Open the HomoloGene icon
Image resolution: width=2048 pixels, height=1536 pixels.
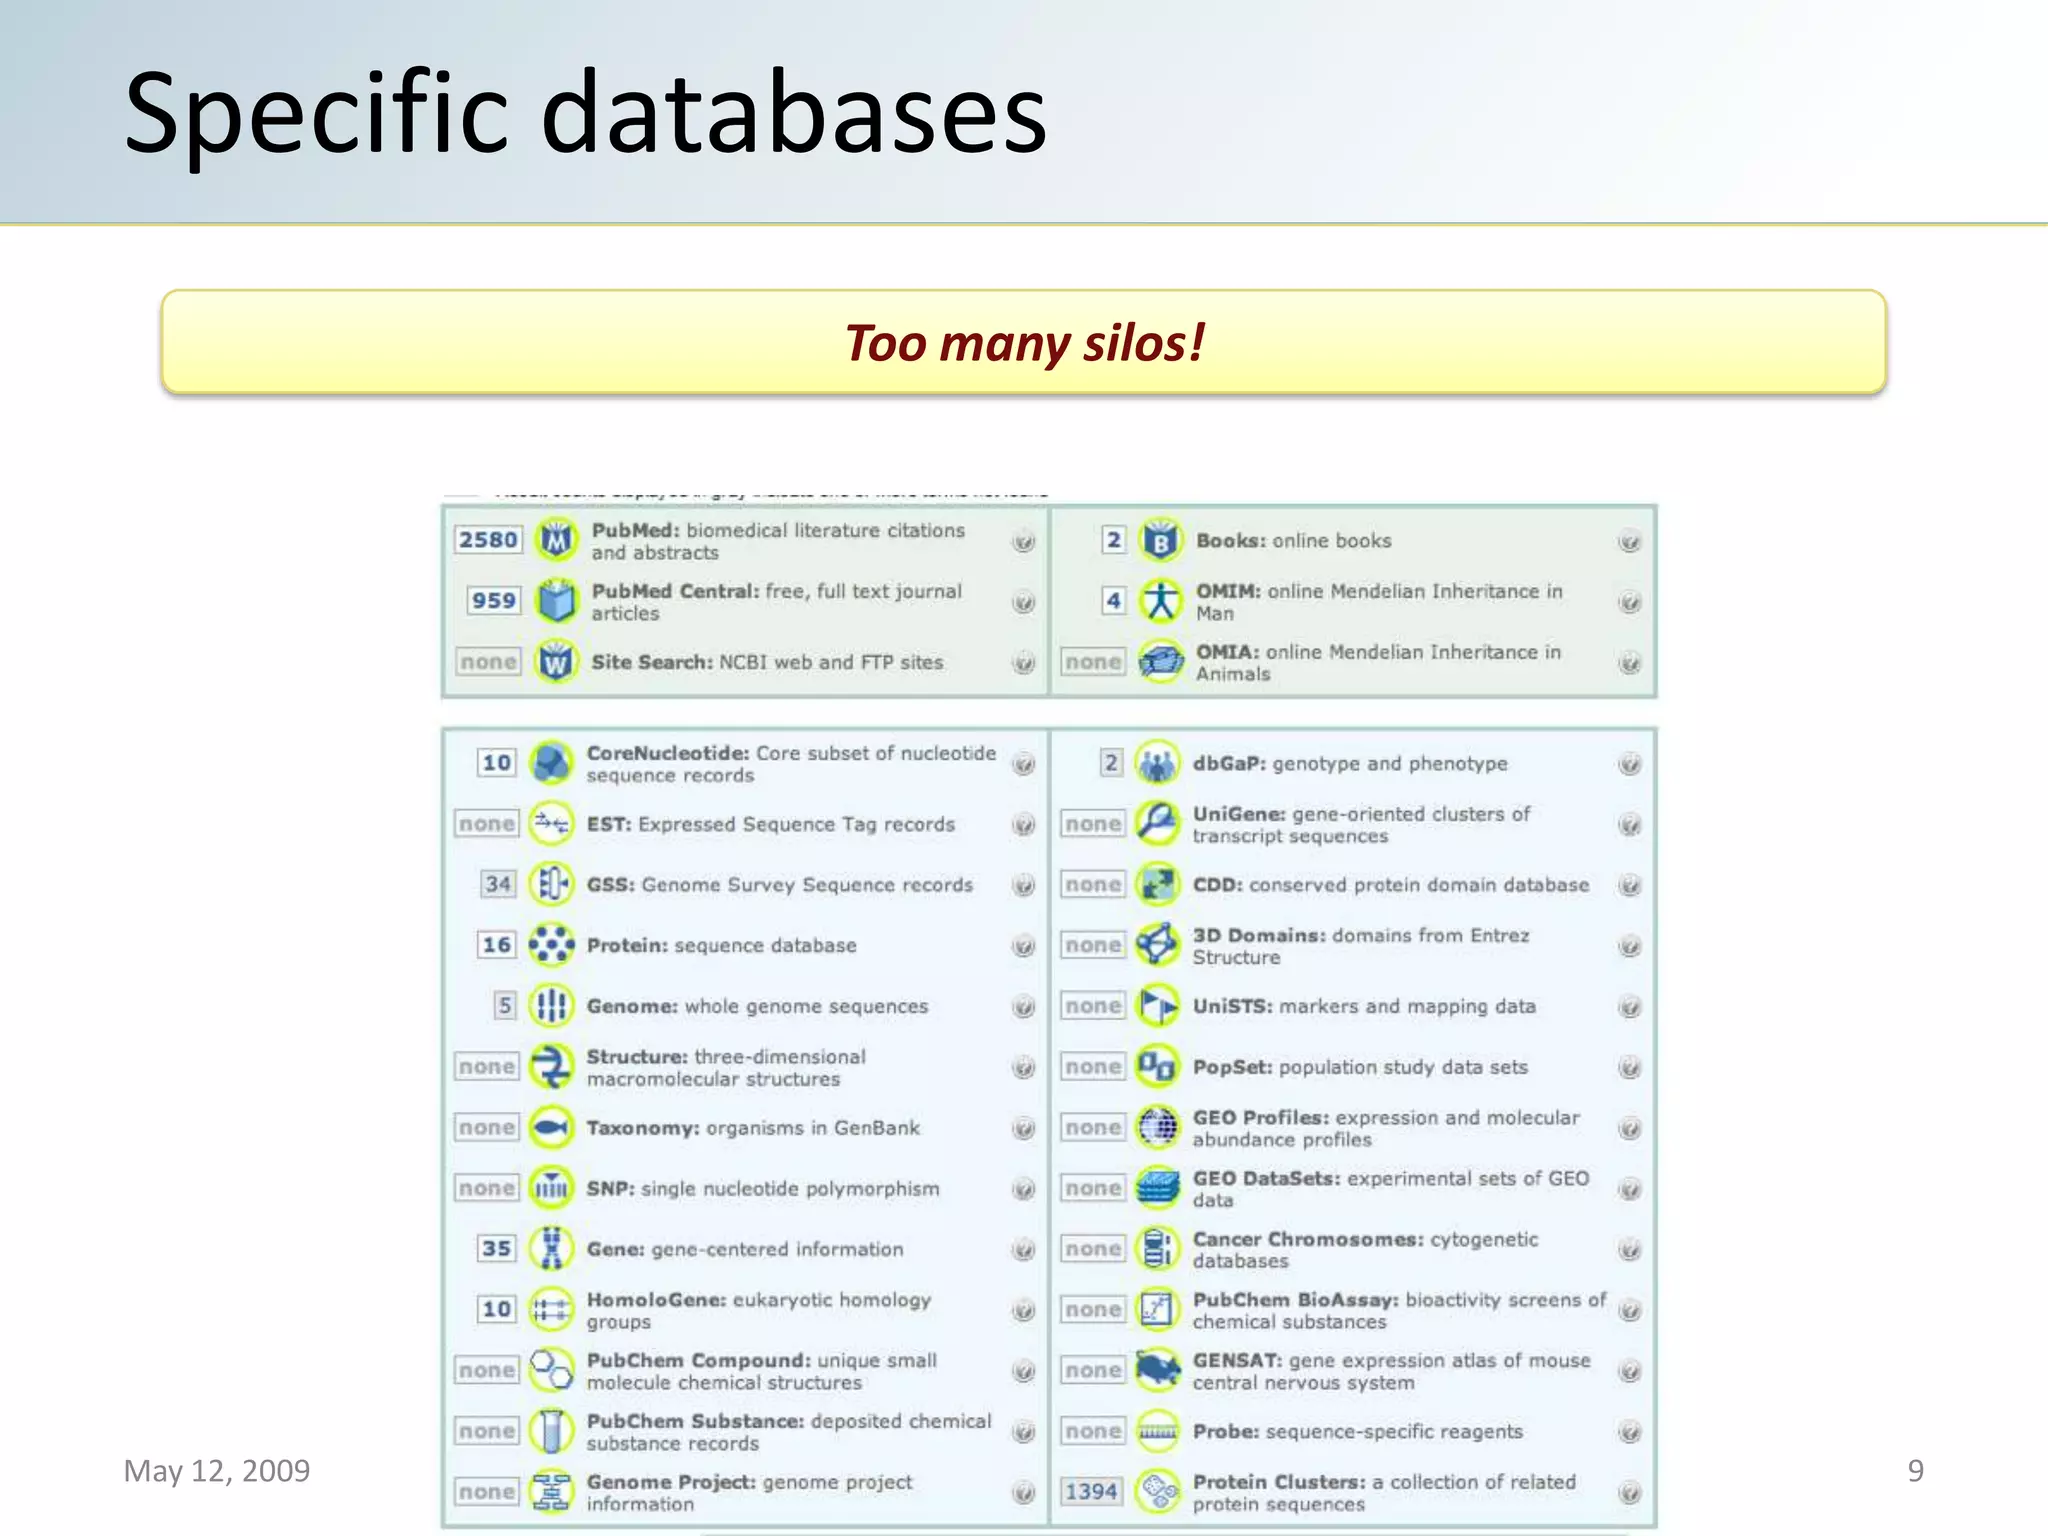pyautogui.click(x=551, y=1310)
